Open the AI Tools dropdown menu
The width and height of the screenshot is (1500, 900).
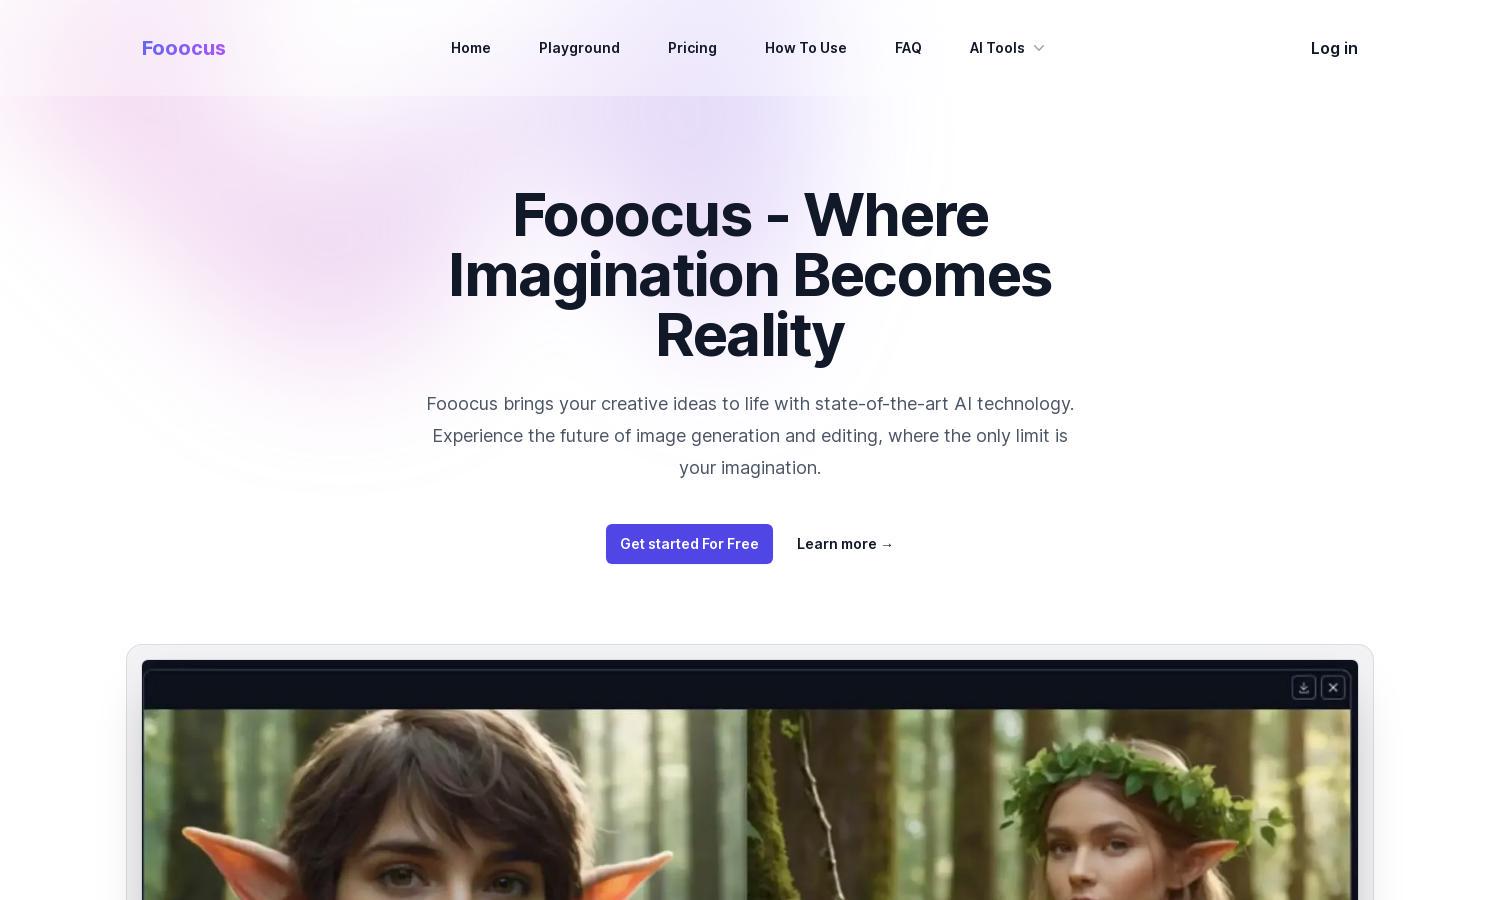pos(1007,48)
